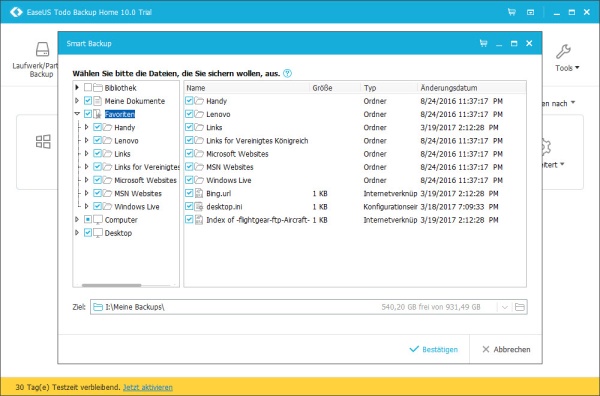Uncheck desktop.ini checkbox in file list
Image resolution: width=600 pixels, height=396 pixels.
click(x=189, y=207)
